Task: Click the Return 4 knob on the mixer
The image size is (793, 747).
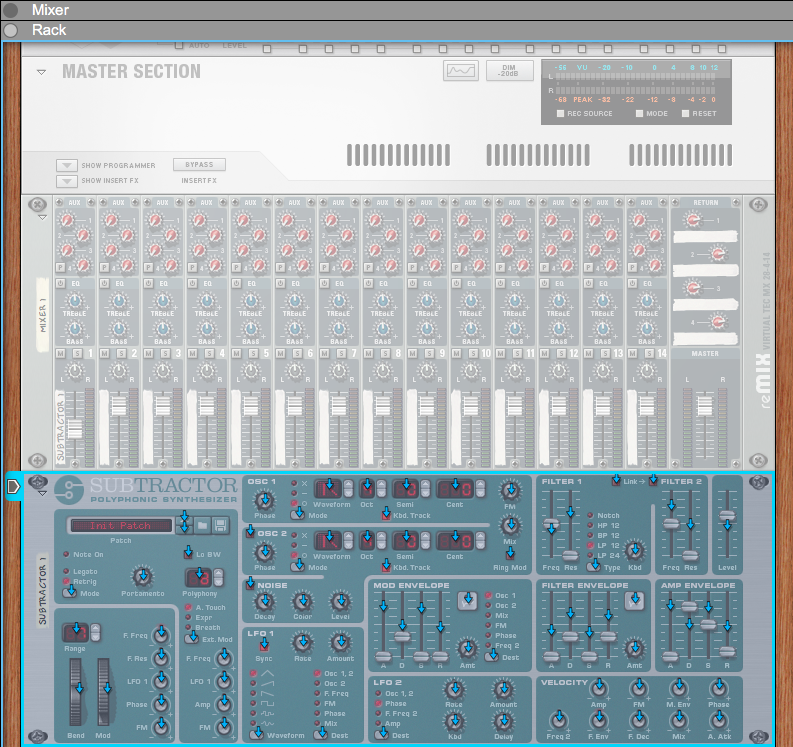Action: [717, 322]
